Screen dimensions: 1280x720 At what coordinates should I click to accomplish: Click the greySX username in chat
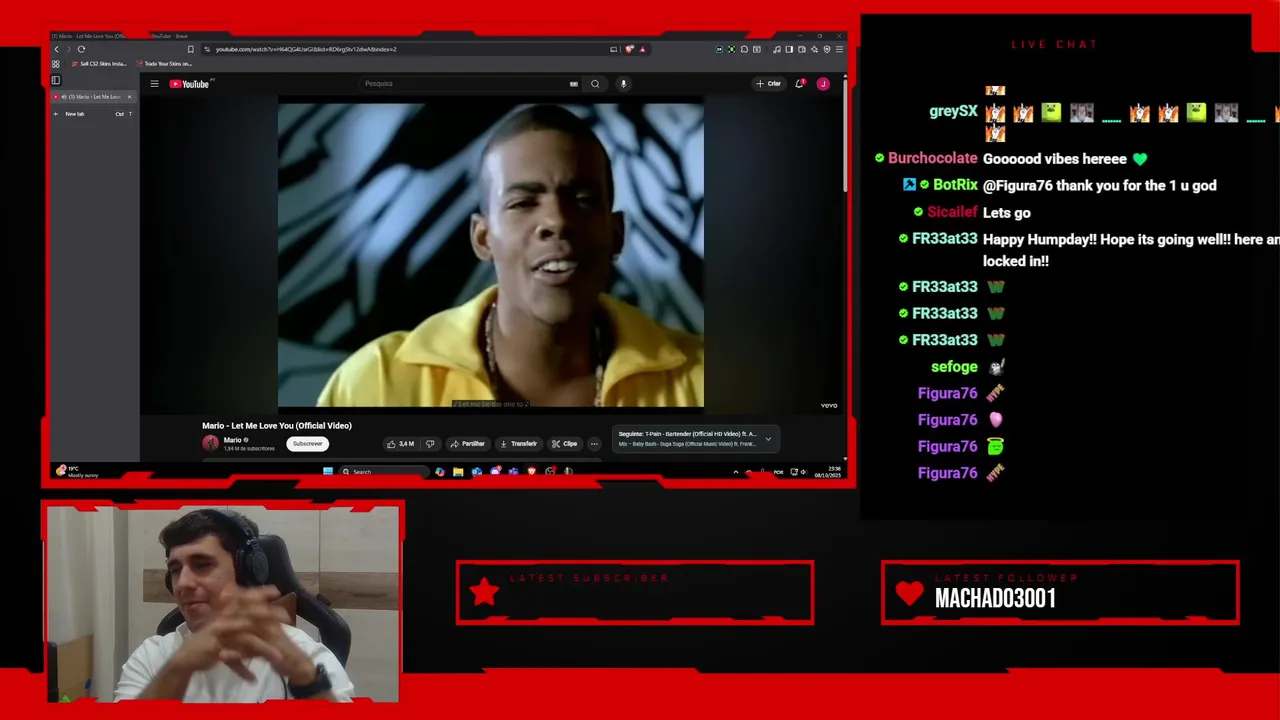point(953,111)
